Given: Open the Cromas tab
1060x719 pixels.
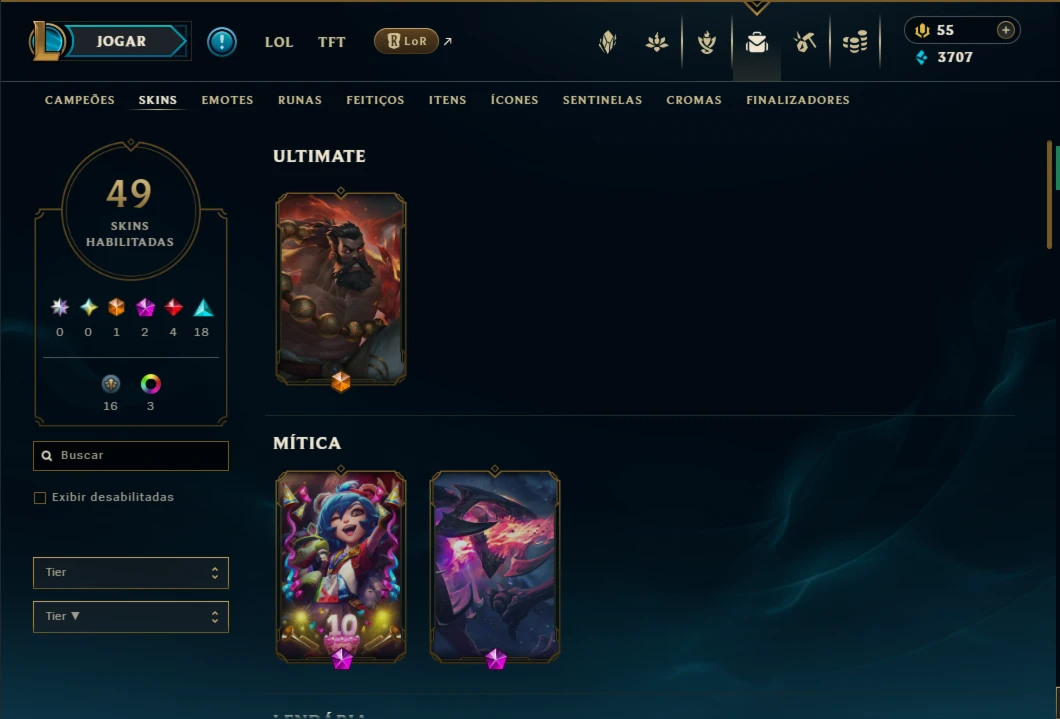Looking at the screenshot, I should (x=694, y=100).
